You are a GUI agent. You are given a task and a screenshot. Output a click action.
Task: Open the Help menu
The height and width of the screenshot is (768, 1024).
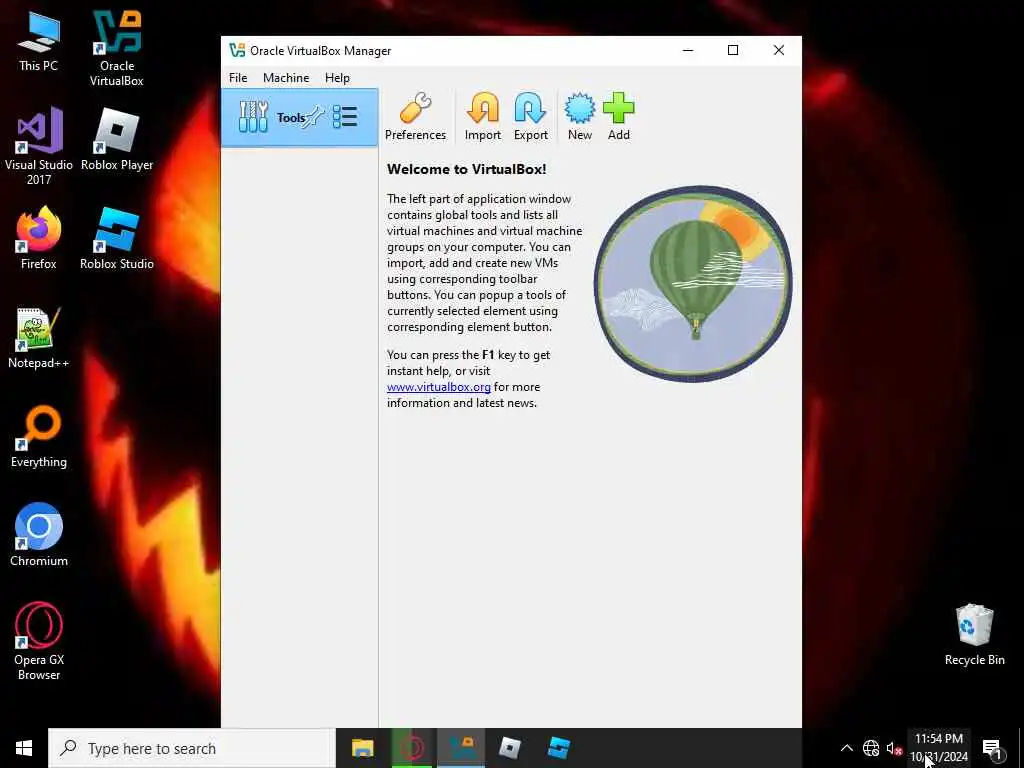[337, 78]
